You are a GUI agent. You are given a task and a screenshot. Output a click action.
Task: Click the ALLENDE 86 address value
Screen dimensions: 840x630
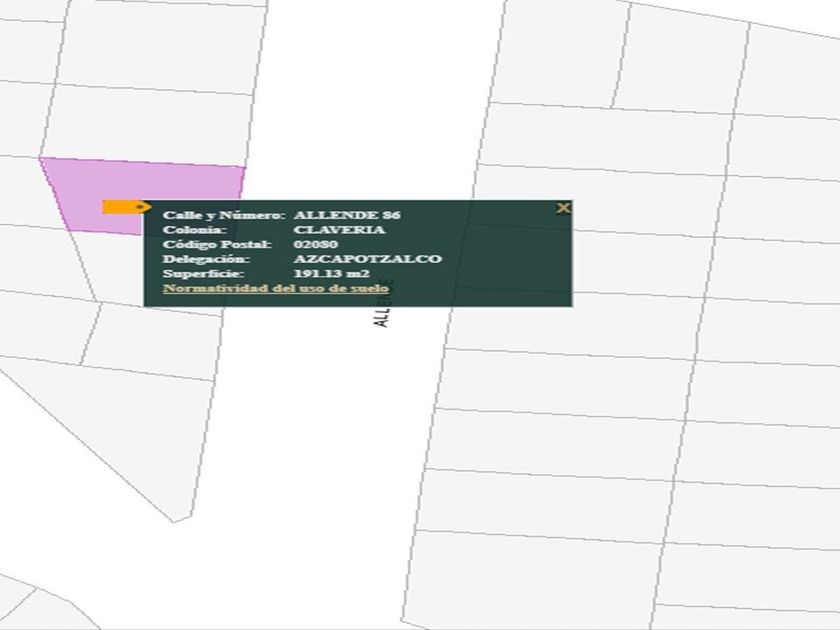click(x=347, y=215)
